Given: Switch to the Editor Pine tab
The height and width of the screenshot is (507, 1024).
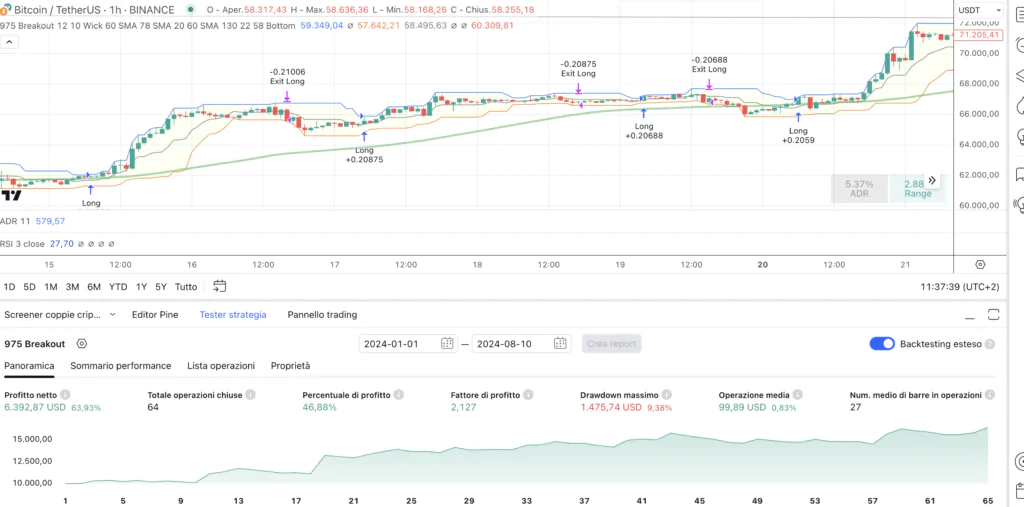Looking at the screenshot, I should pyautogui.click(x=155, y=315).
